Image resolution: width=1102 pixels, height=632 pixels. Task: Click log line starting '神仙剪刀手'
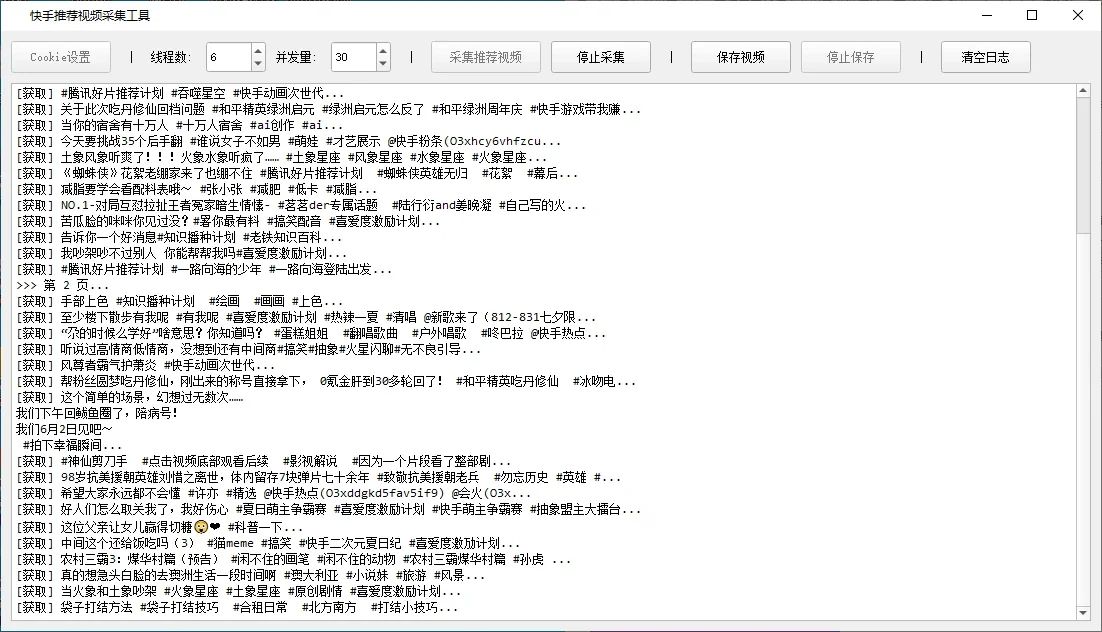click(263, 462)
